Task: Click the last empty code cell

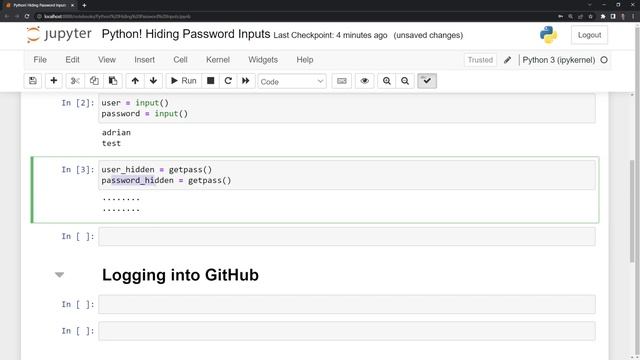Action: [x=347, y=331]
